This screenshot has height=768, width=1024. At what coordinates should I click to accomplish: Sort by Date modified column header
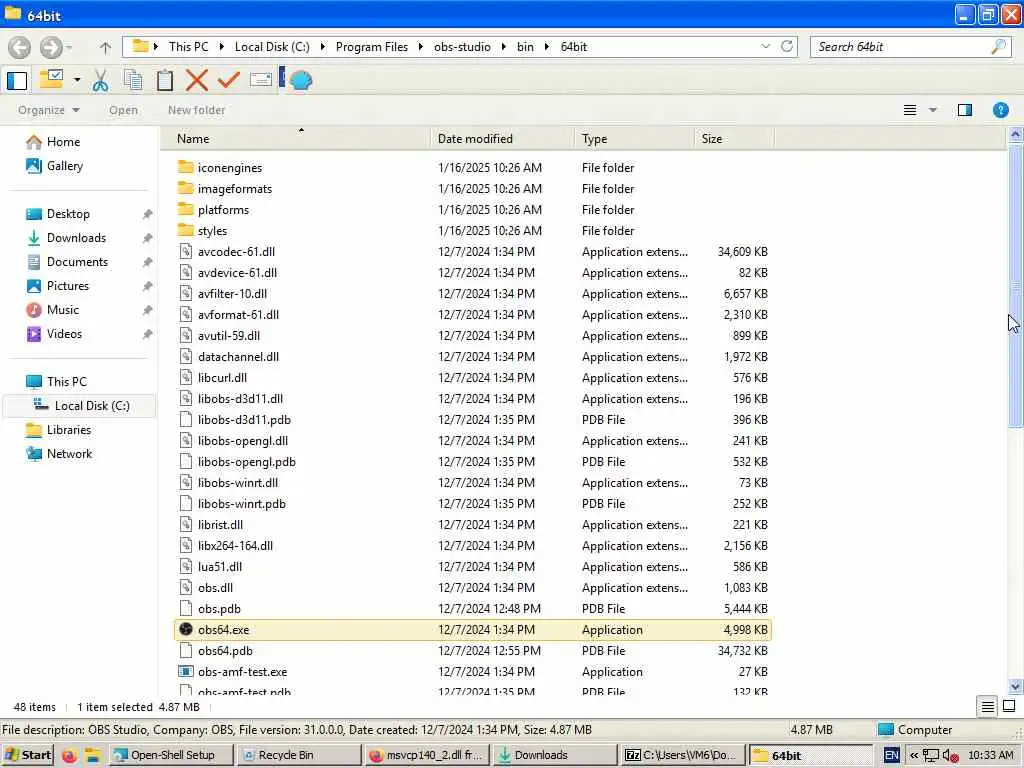coord(503,138)
